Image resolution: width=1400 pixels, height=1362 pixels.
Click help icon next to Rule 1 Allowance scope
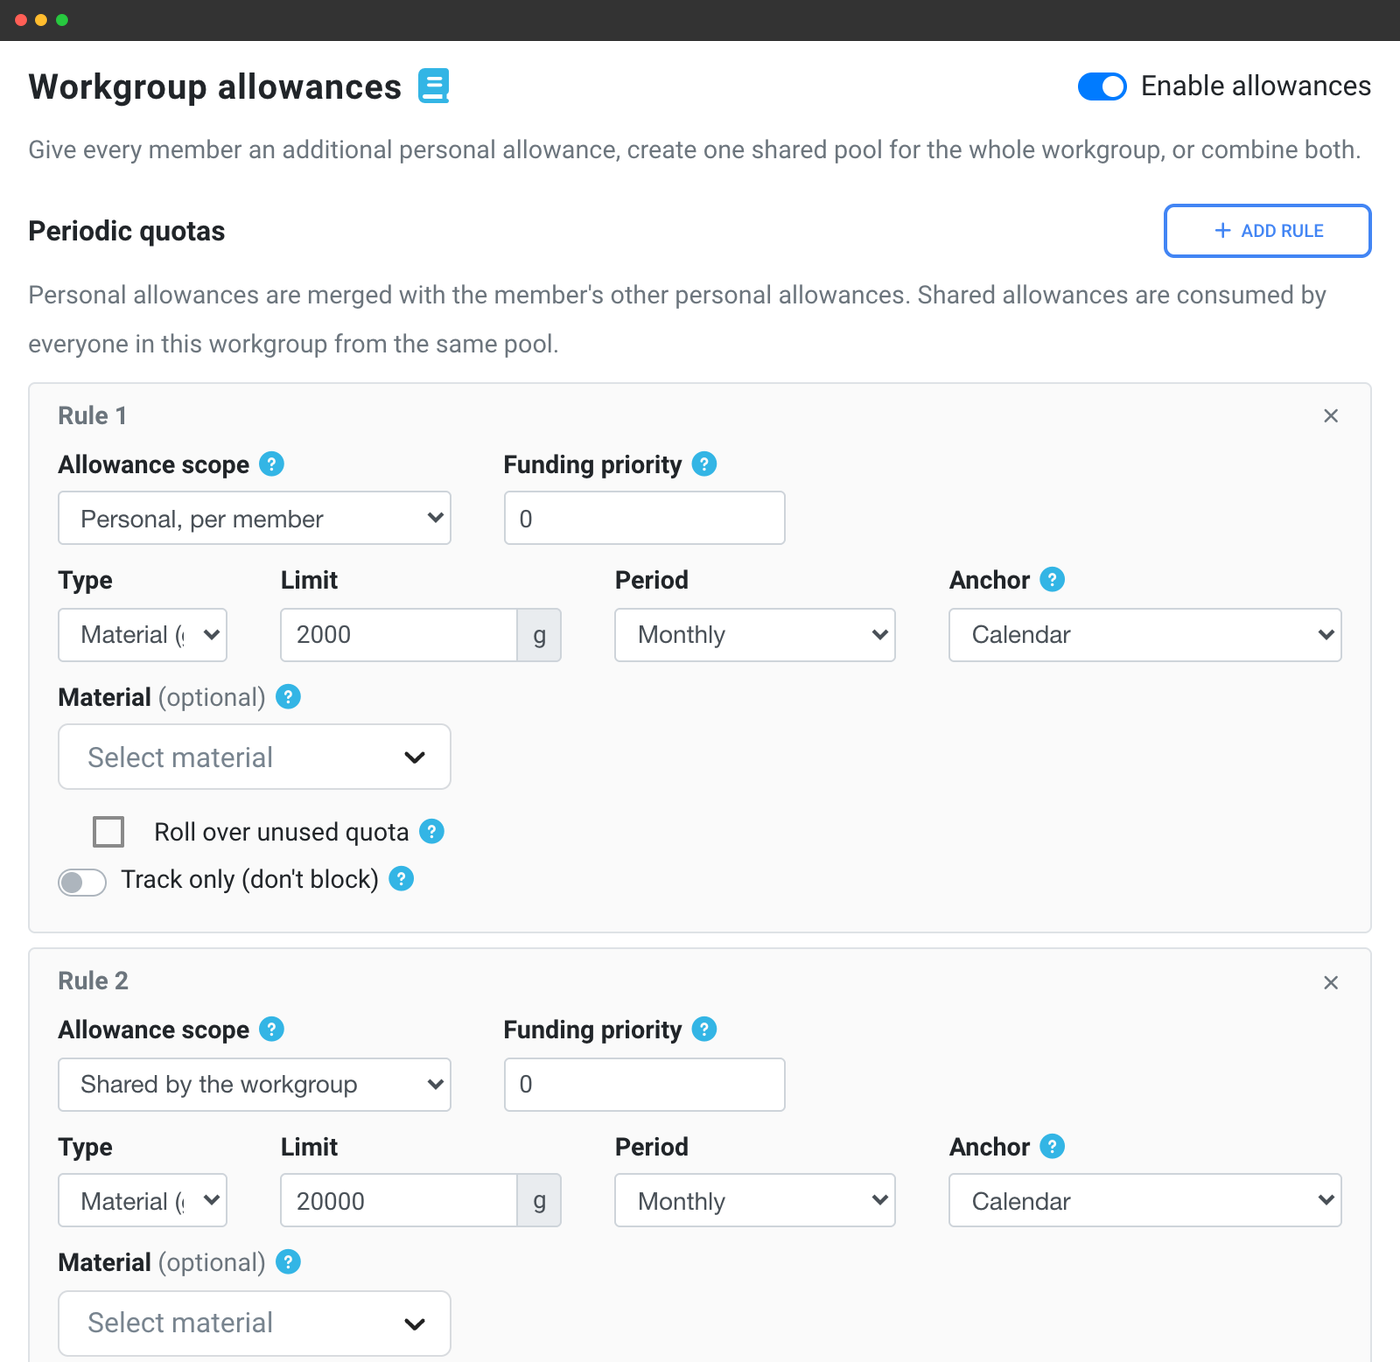pos(271,464)
